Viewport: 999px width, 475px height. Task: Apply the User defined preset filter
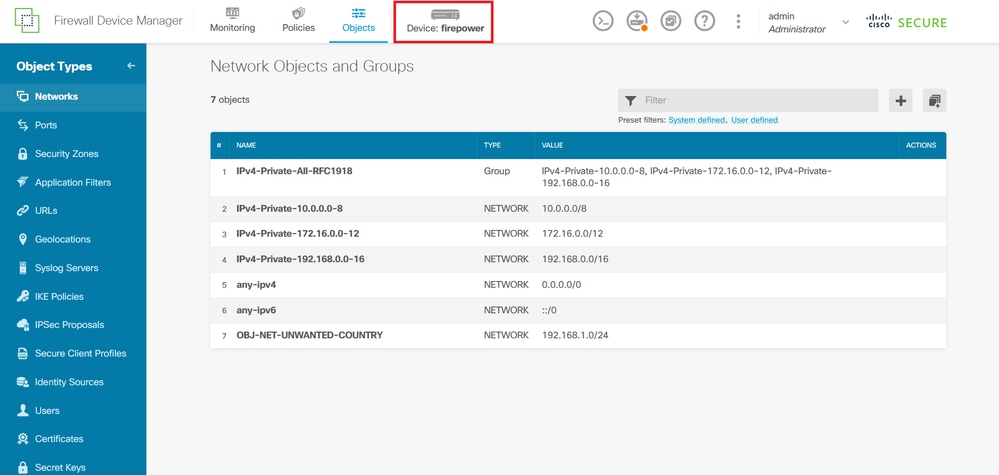click(x=754, y=120)
